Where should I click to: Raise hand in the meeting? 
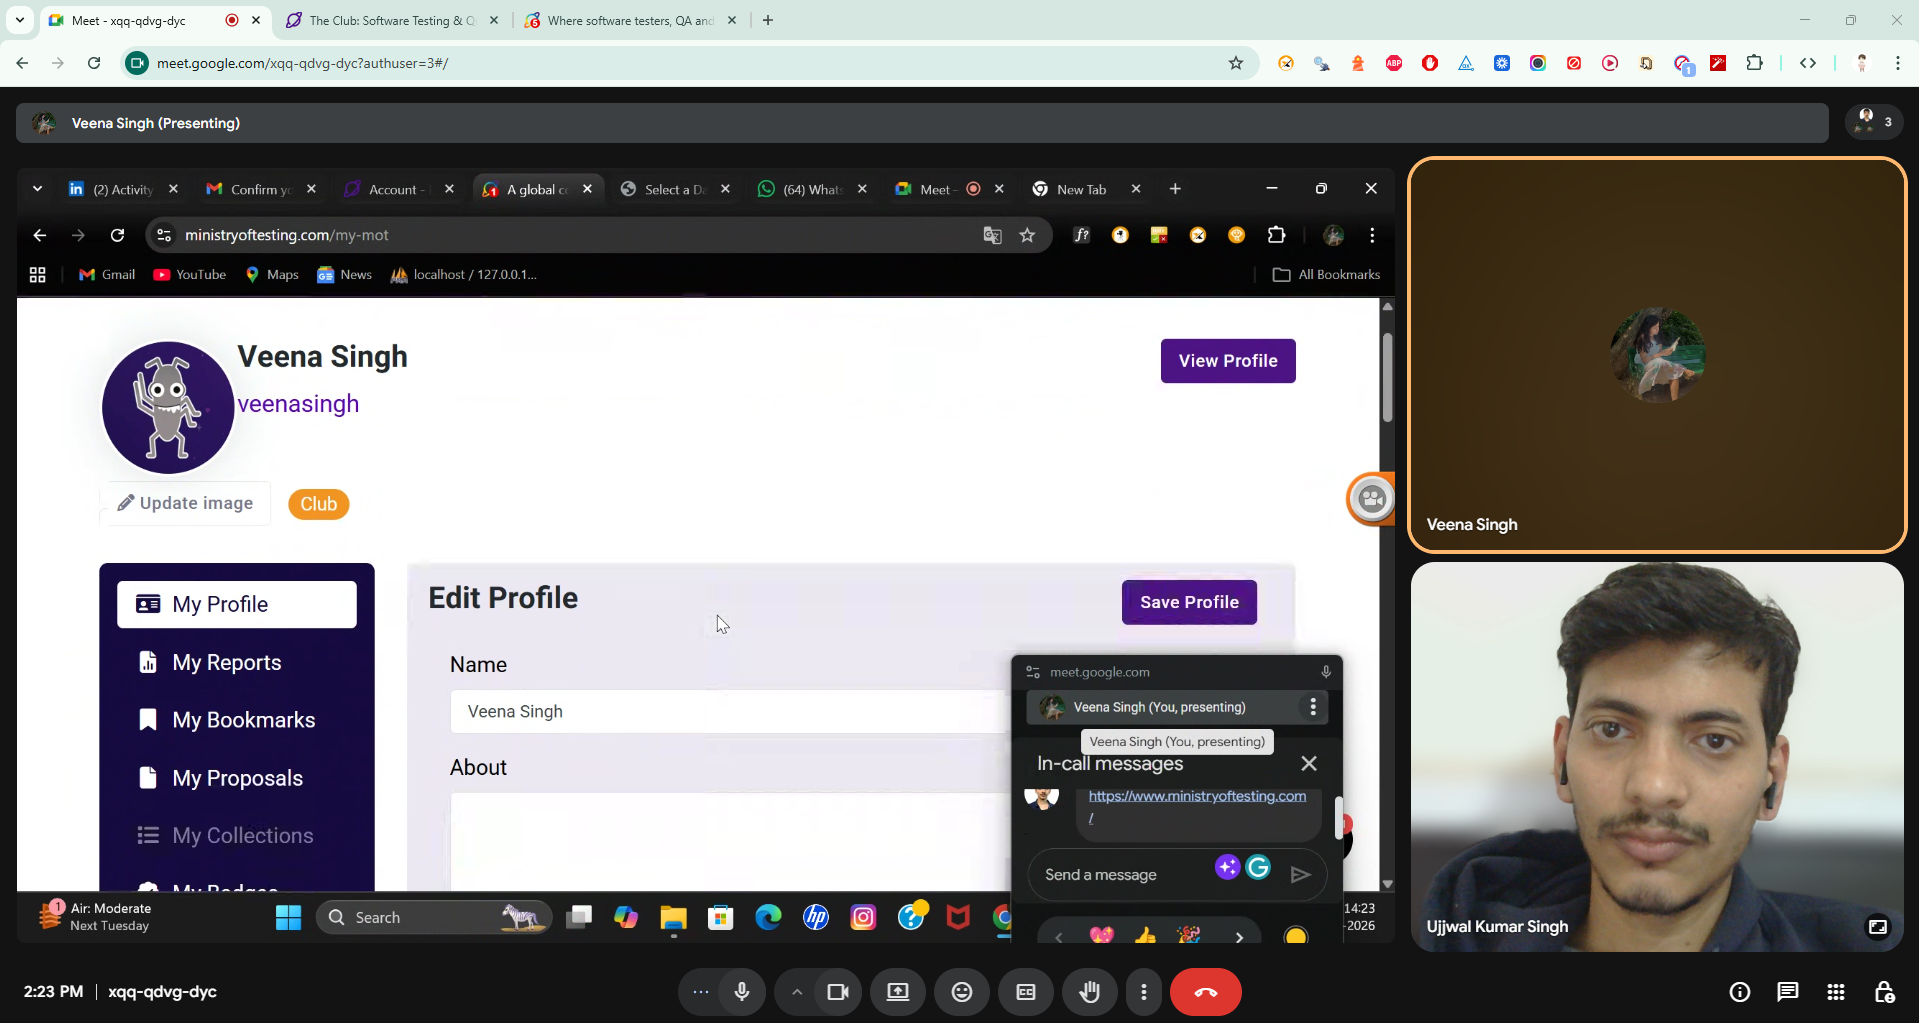1089,992
